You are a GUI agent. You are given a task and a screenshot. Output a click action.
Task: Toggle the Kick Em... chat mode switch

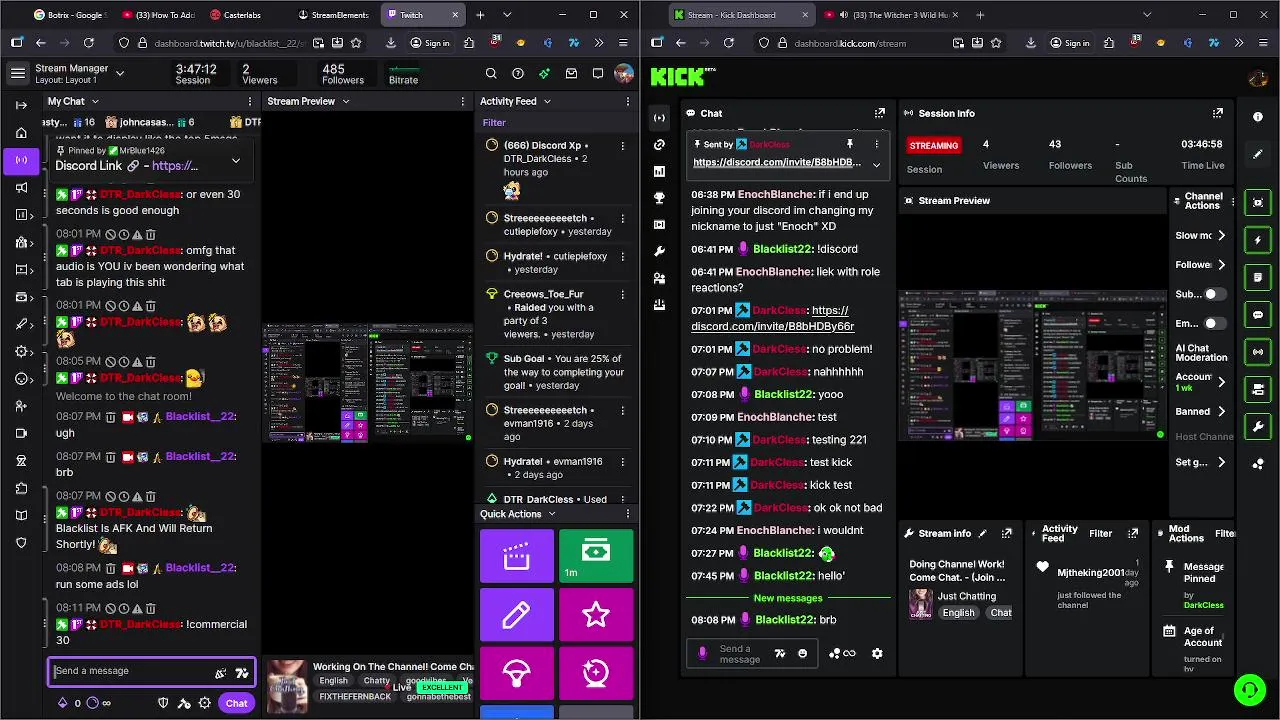(1214, 323)
